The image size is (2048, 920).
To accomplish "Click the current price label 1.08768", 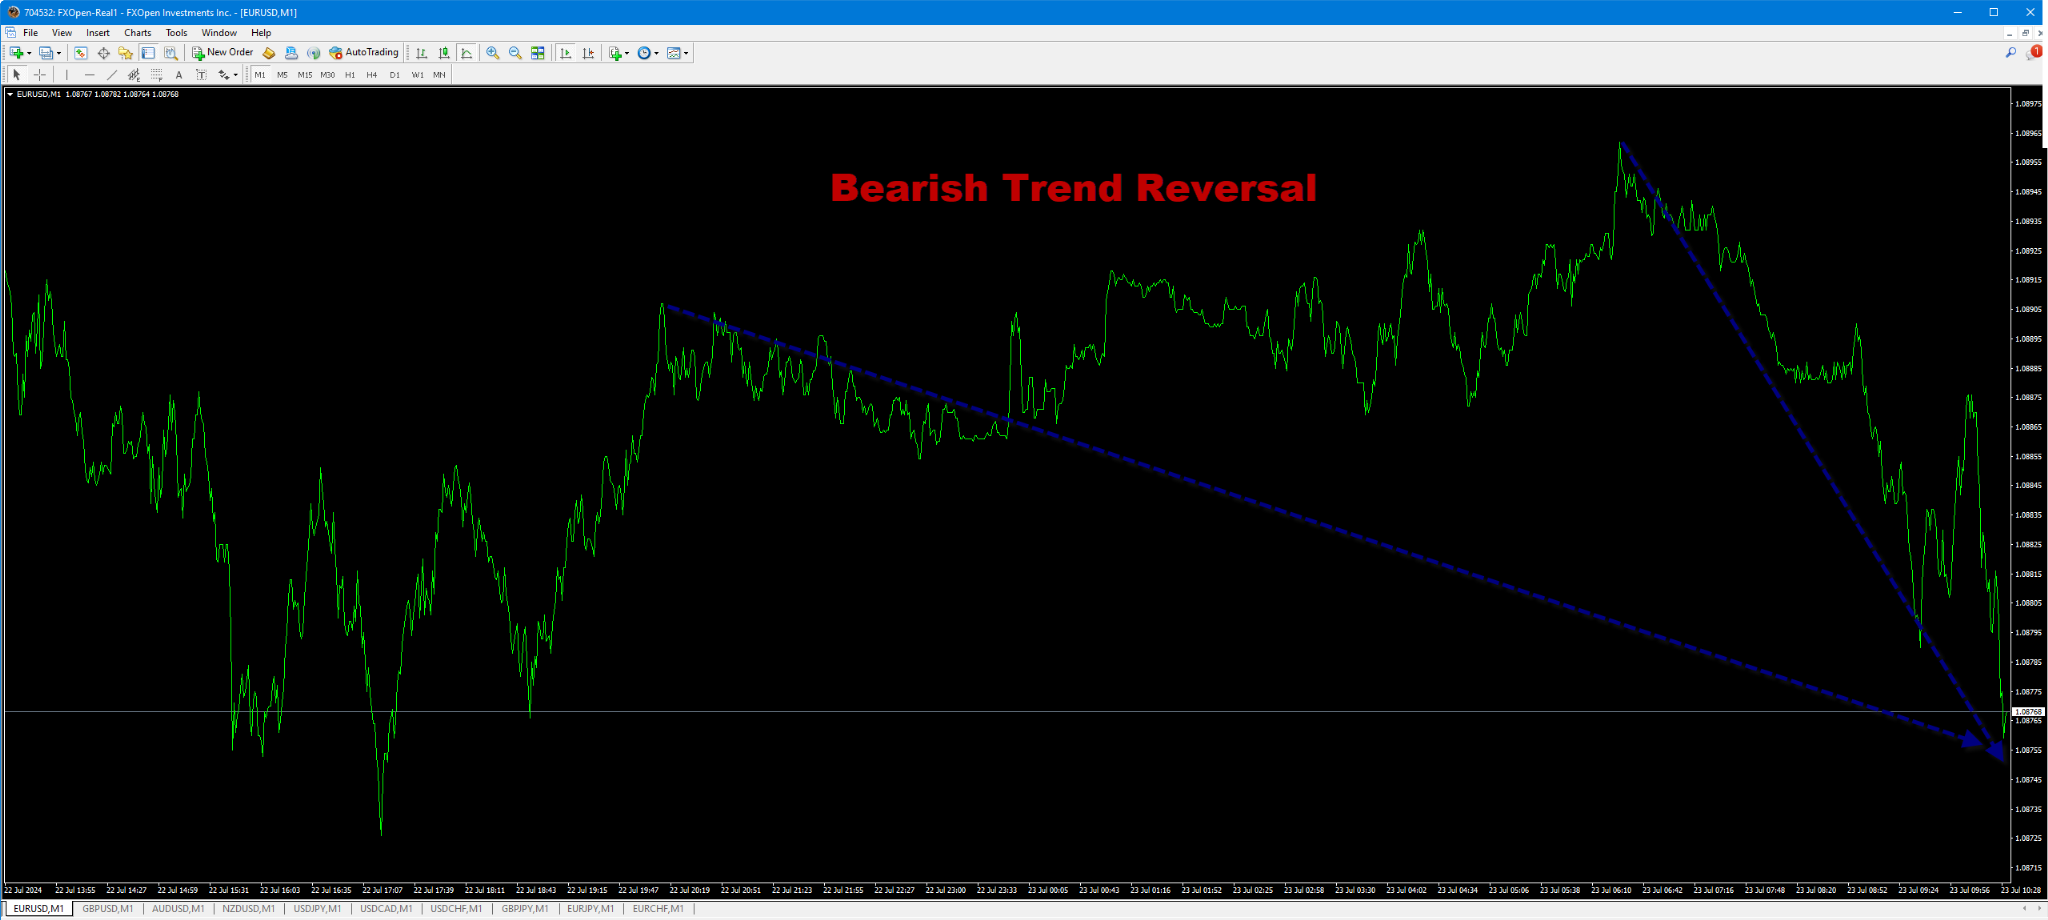I will (2030, 712).
